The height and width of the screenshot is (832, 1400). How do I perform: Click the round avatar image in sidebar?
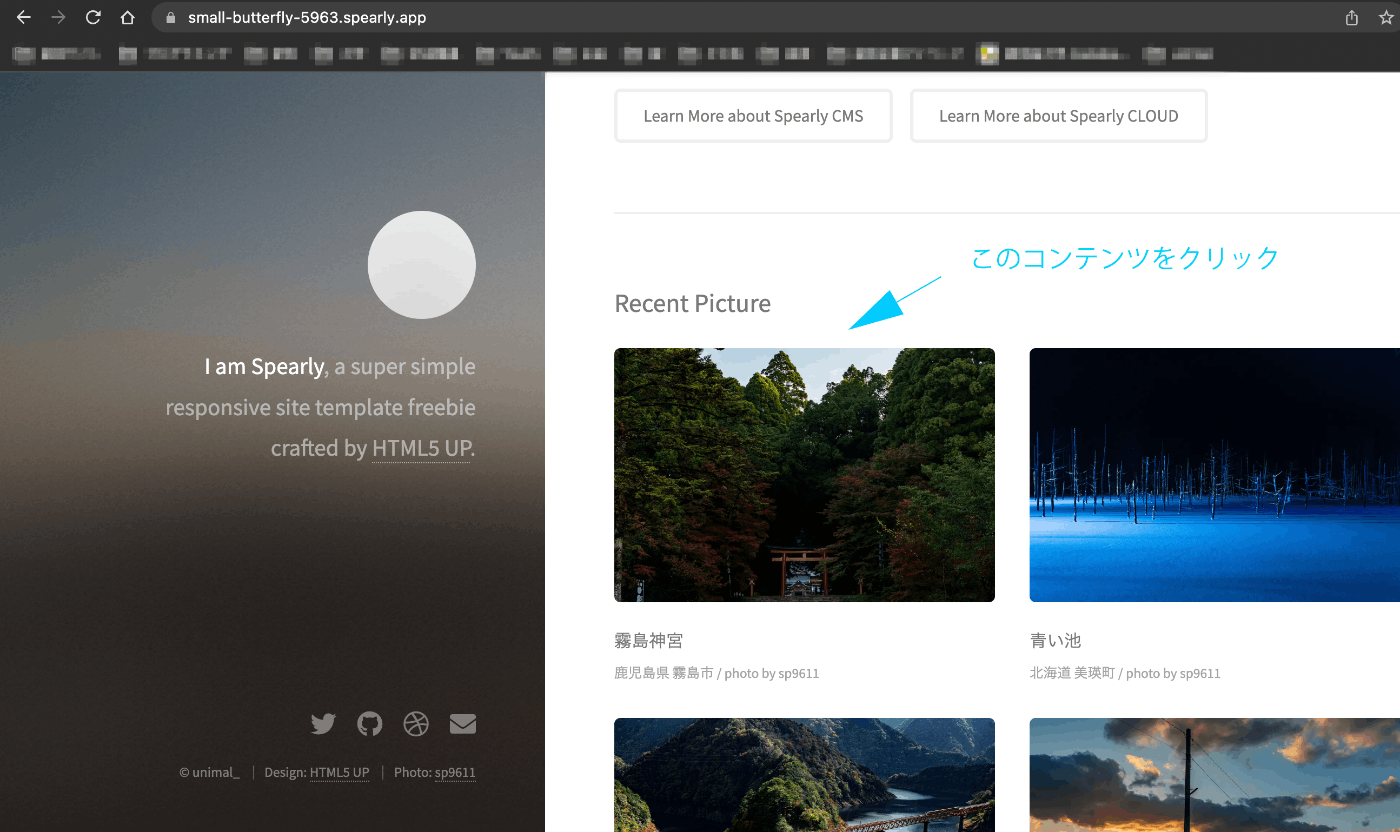tap(422, 265)
